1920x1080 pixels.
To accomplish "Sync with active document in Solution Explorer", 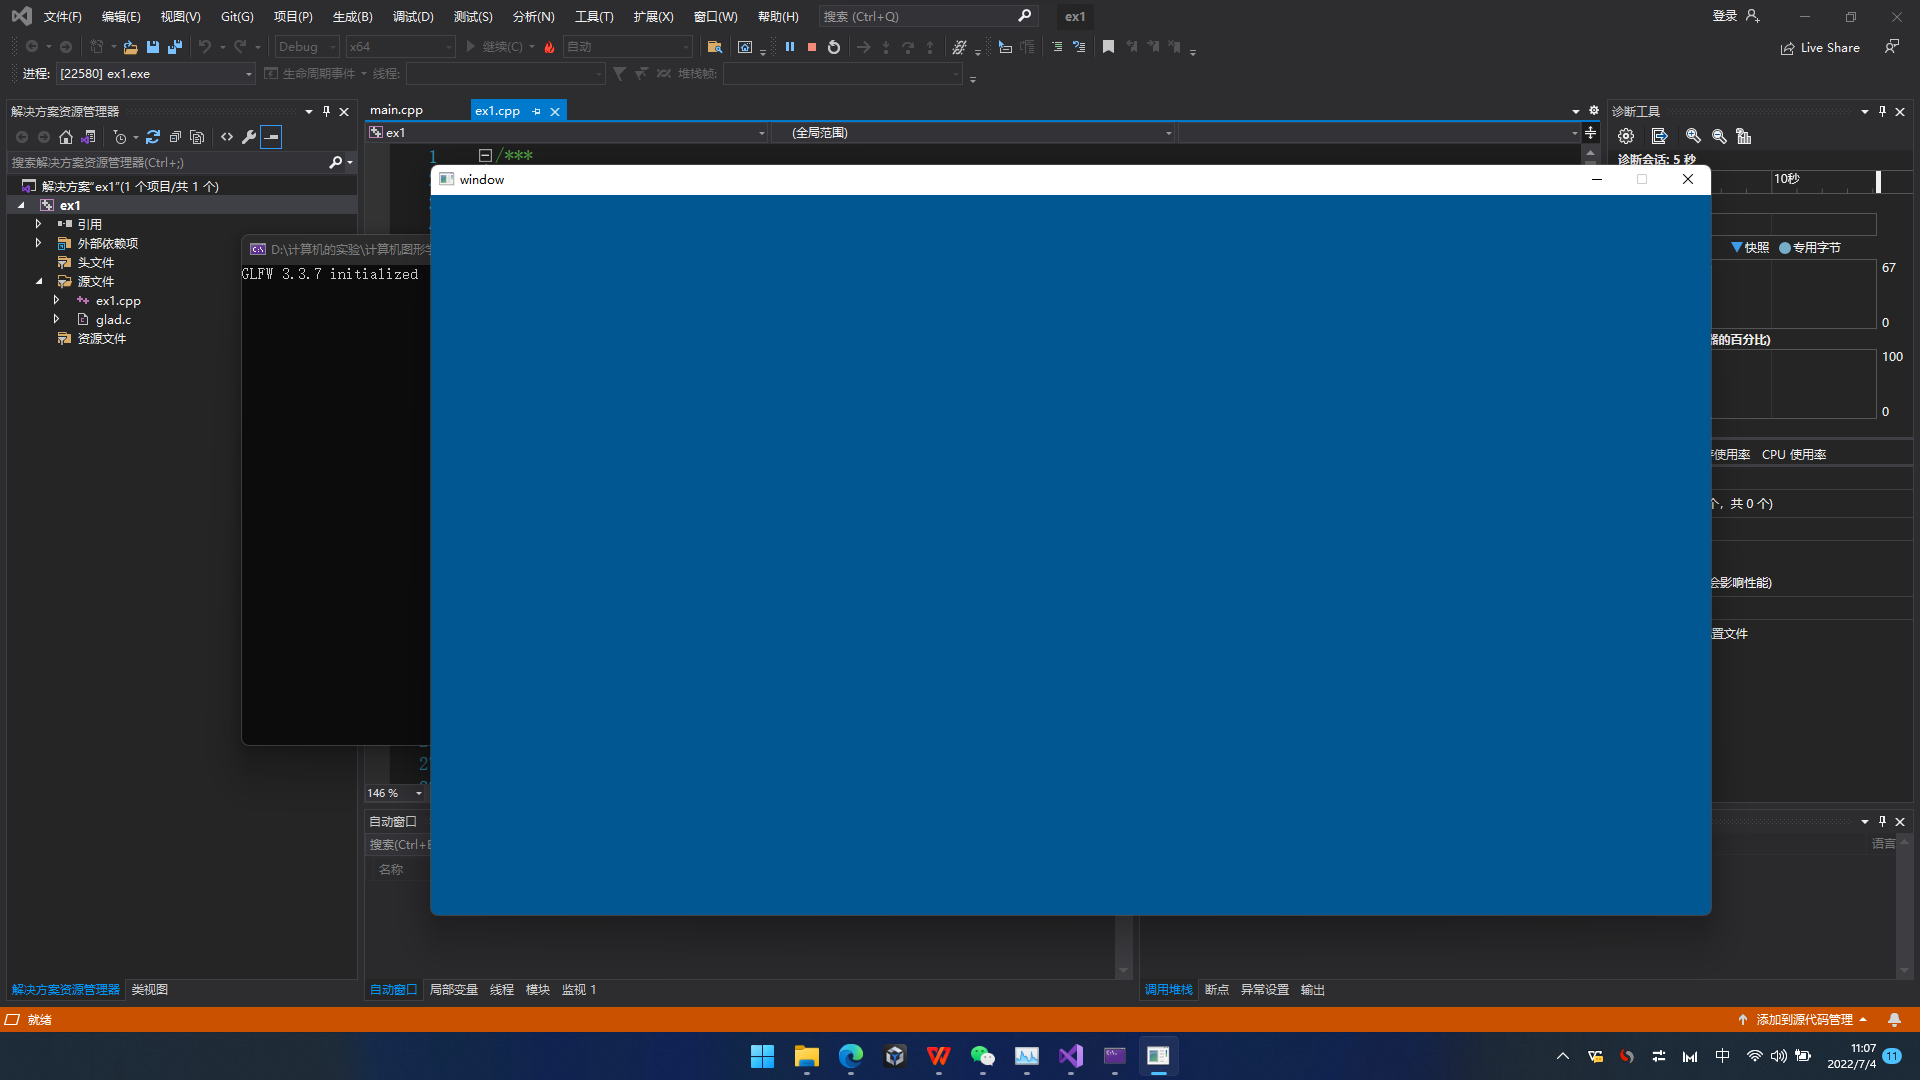I will click(x=153, y=137).
